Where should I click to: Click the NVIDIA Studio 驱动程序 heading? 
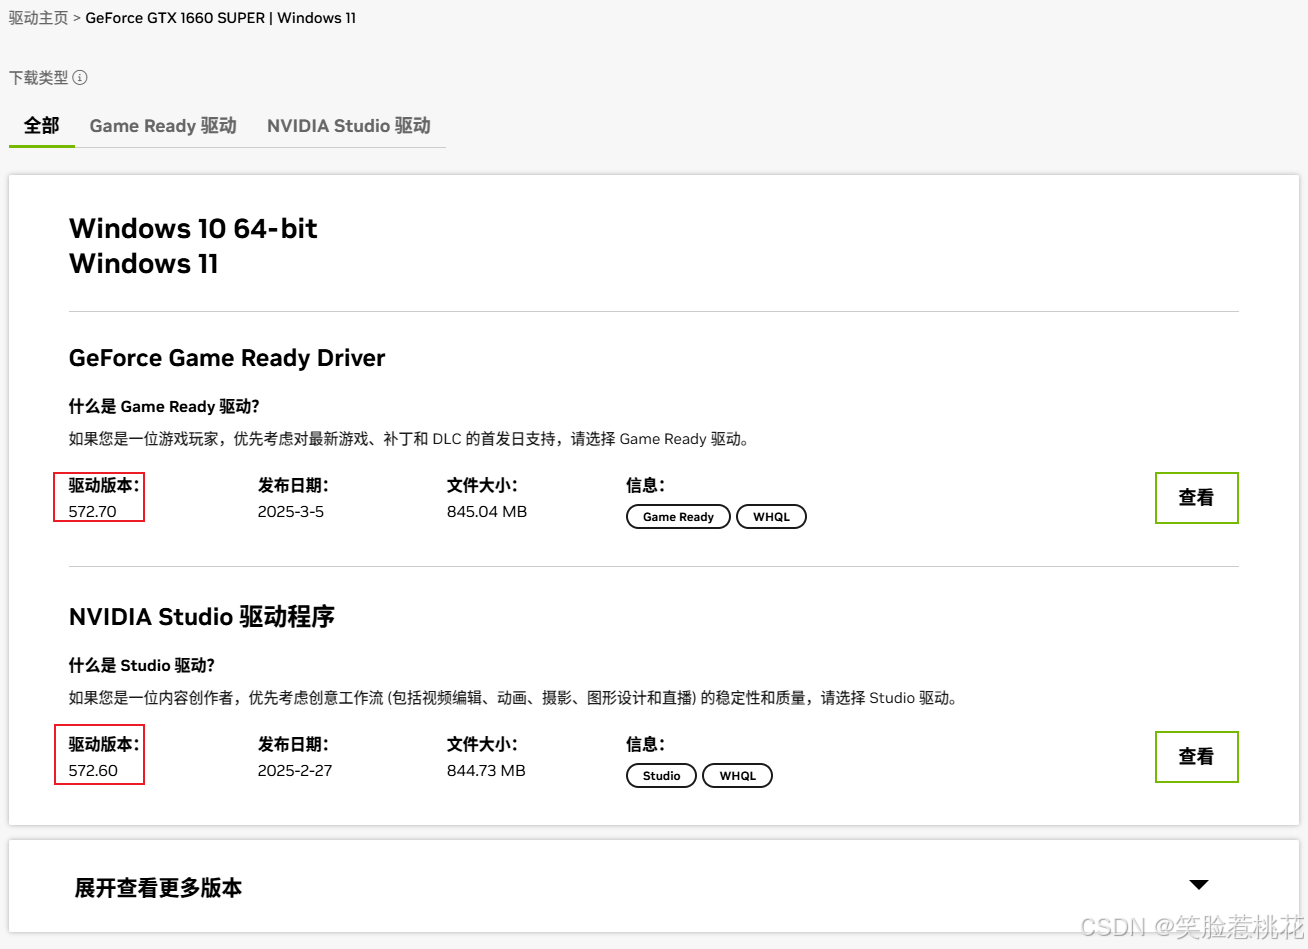(202, 617)
